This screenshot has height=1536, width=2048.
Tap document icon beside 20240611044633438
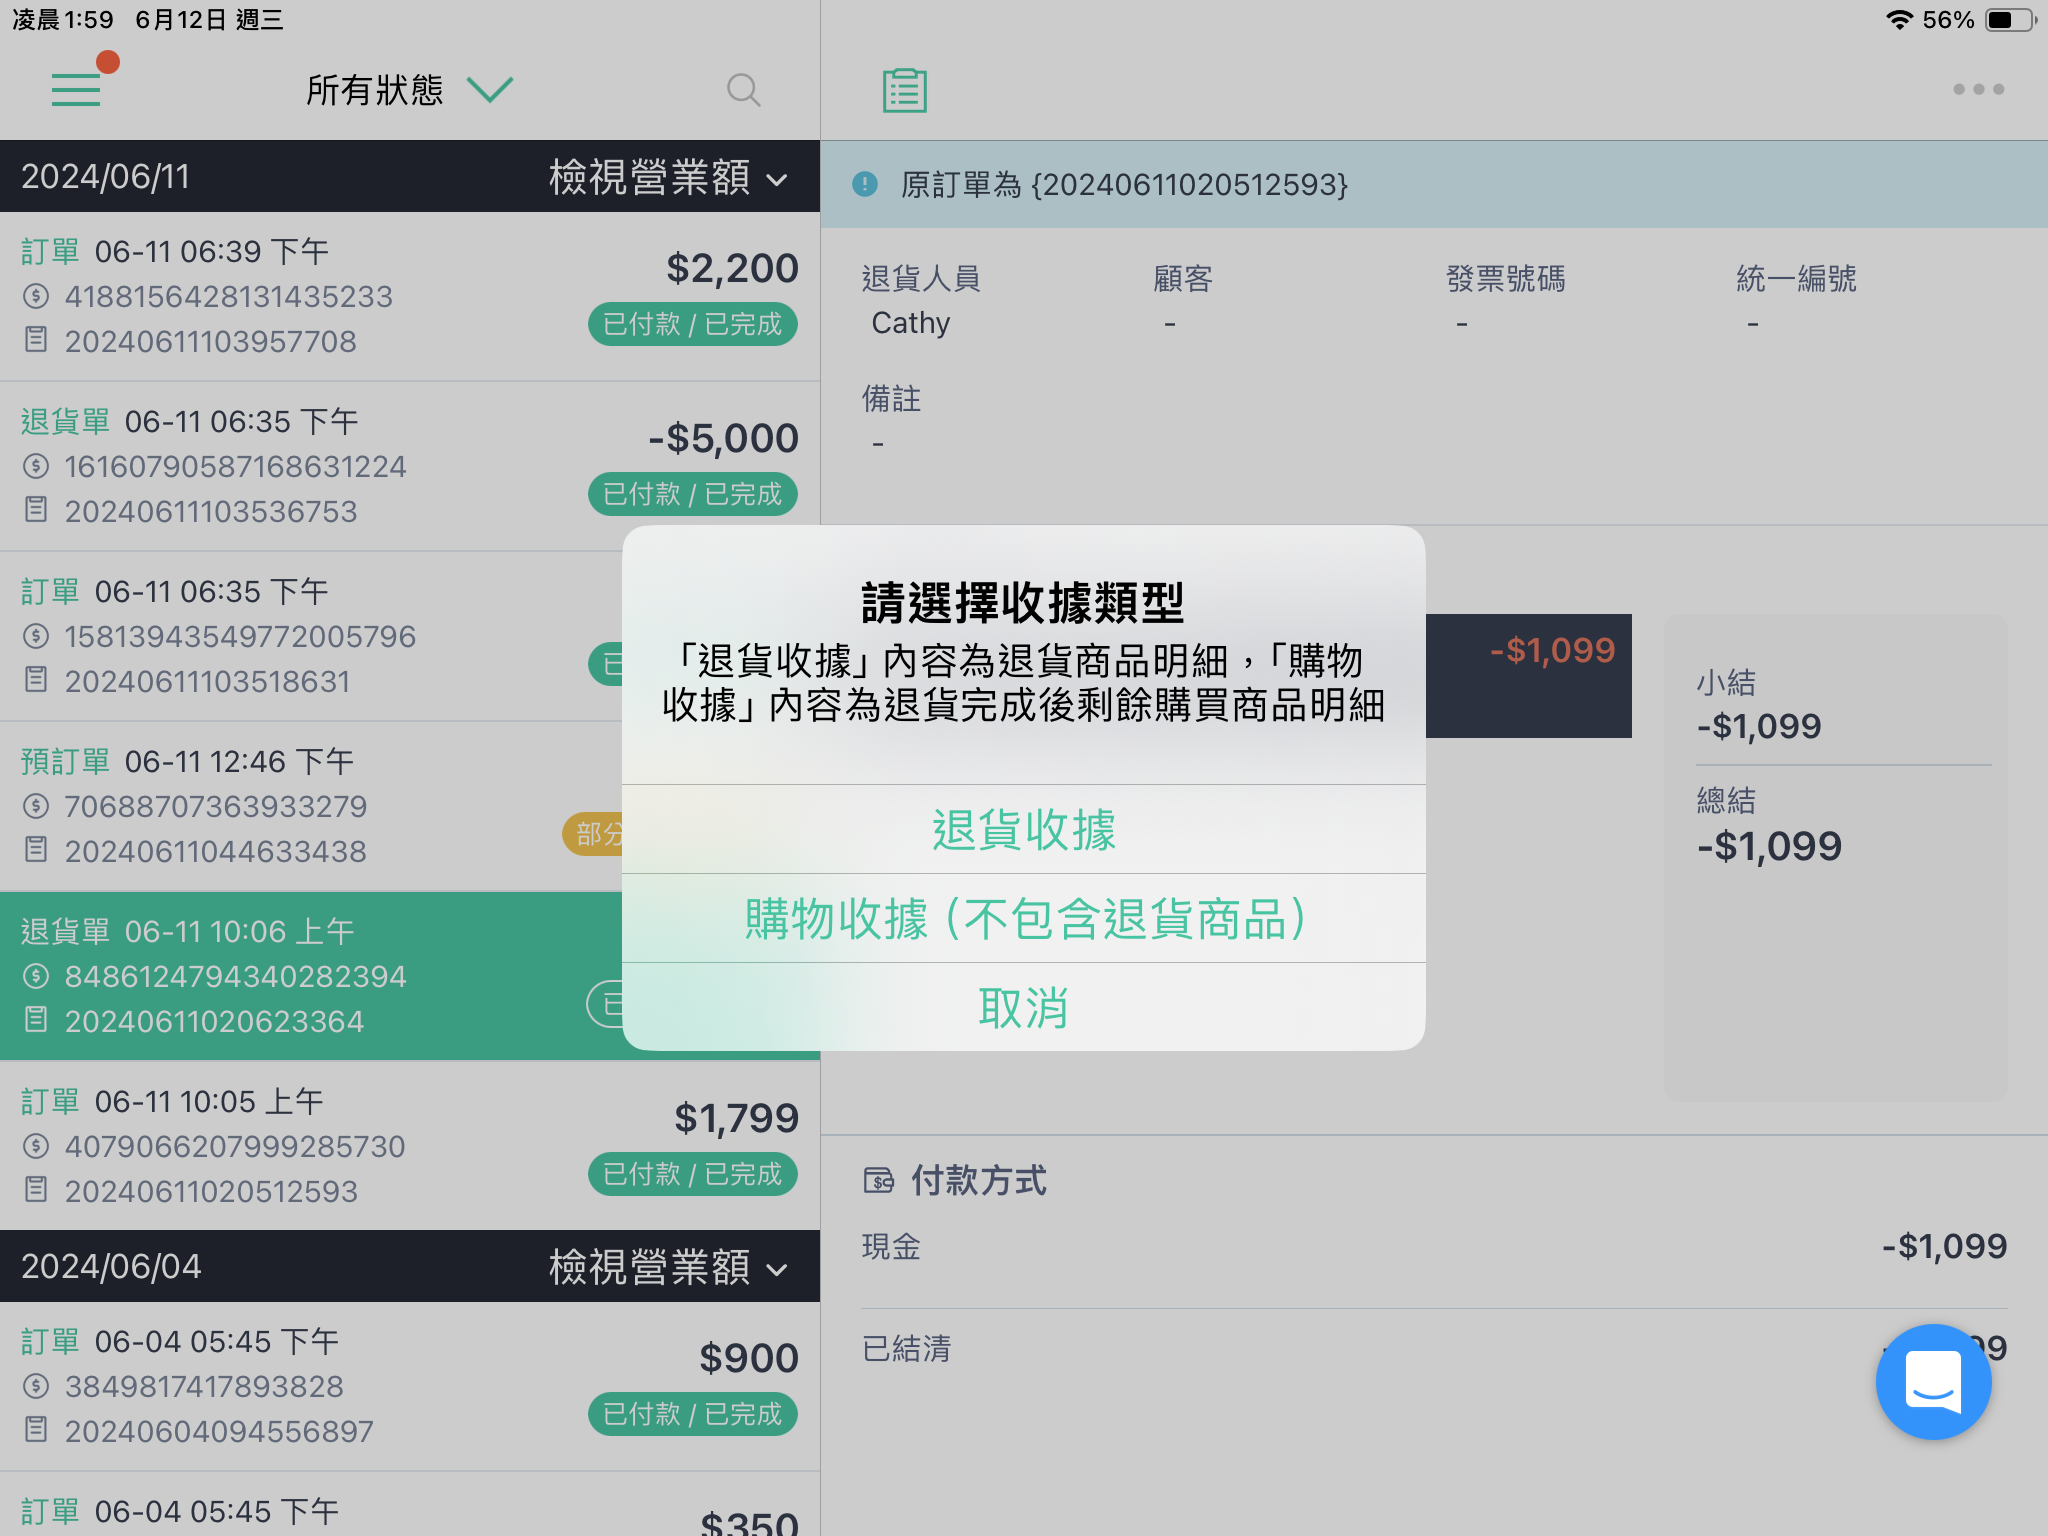36,850
